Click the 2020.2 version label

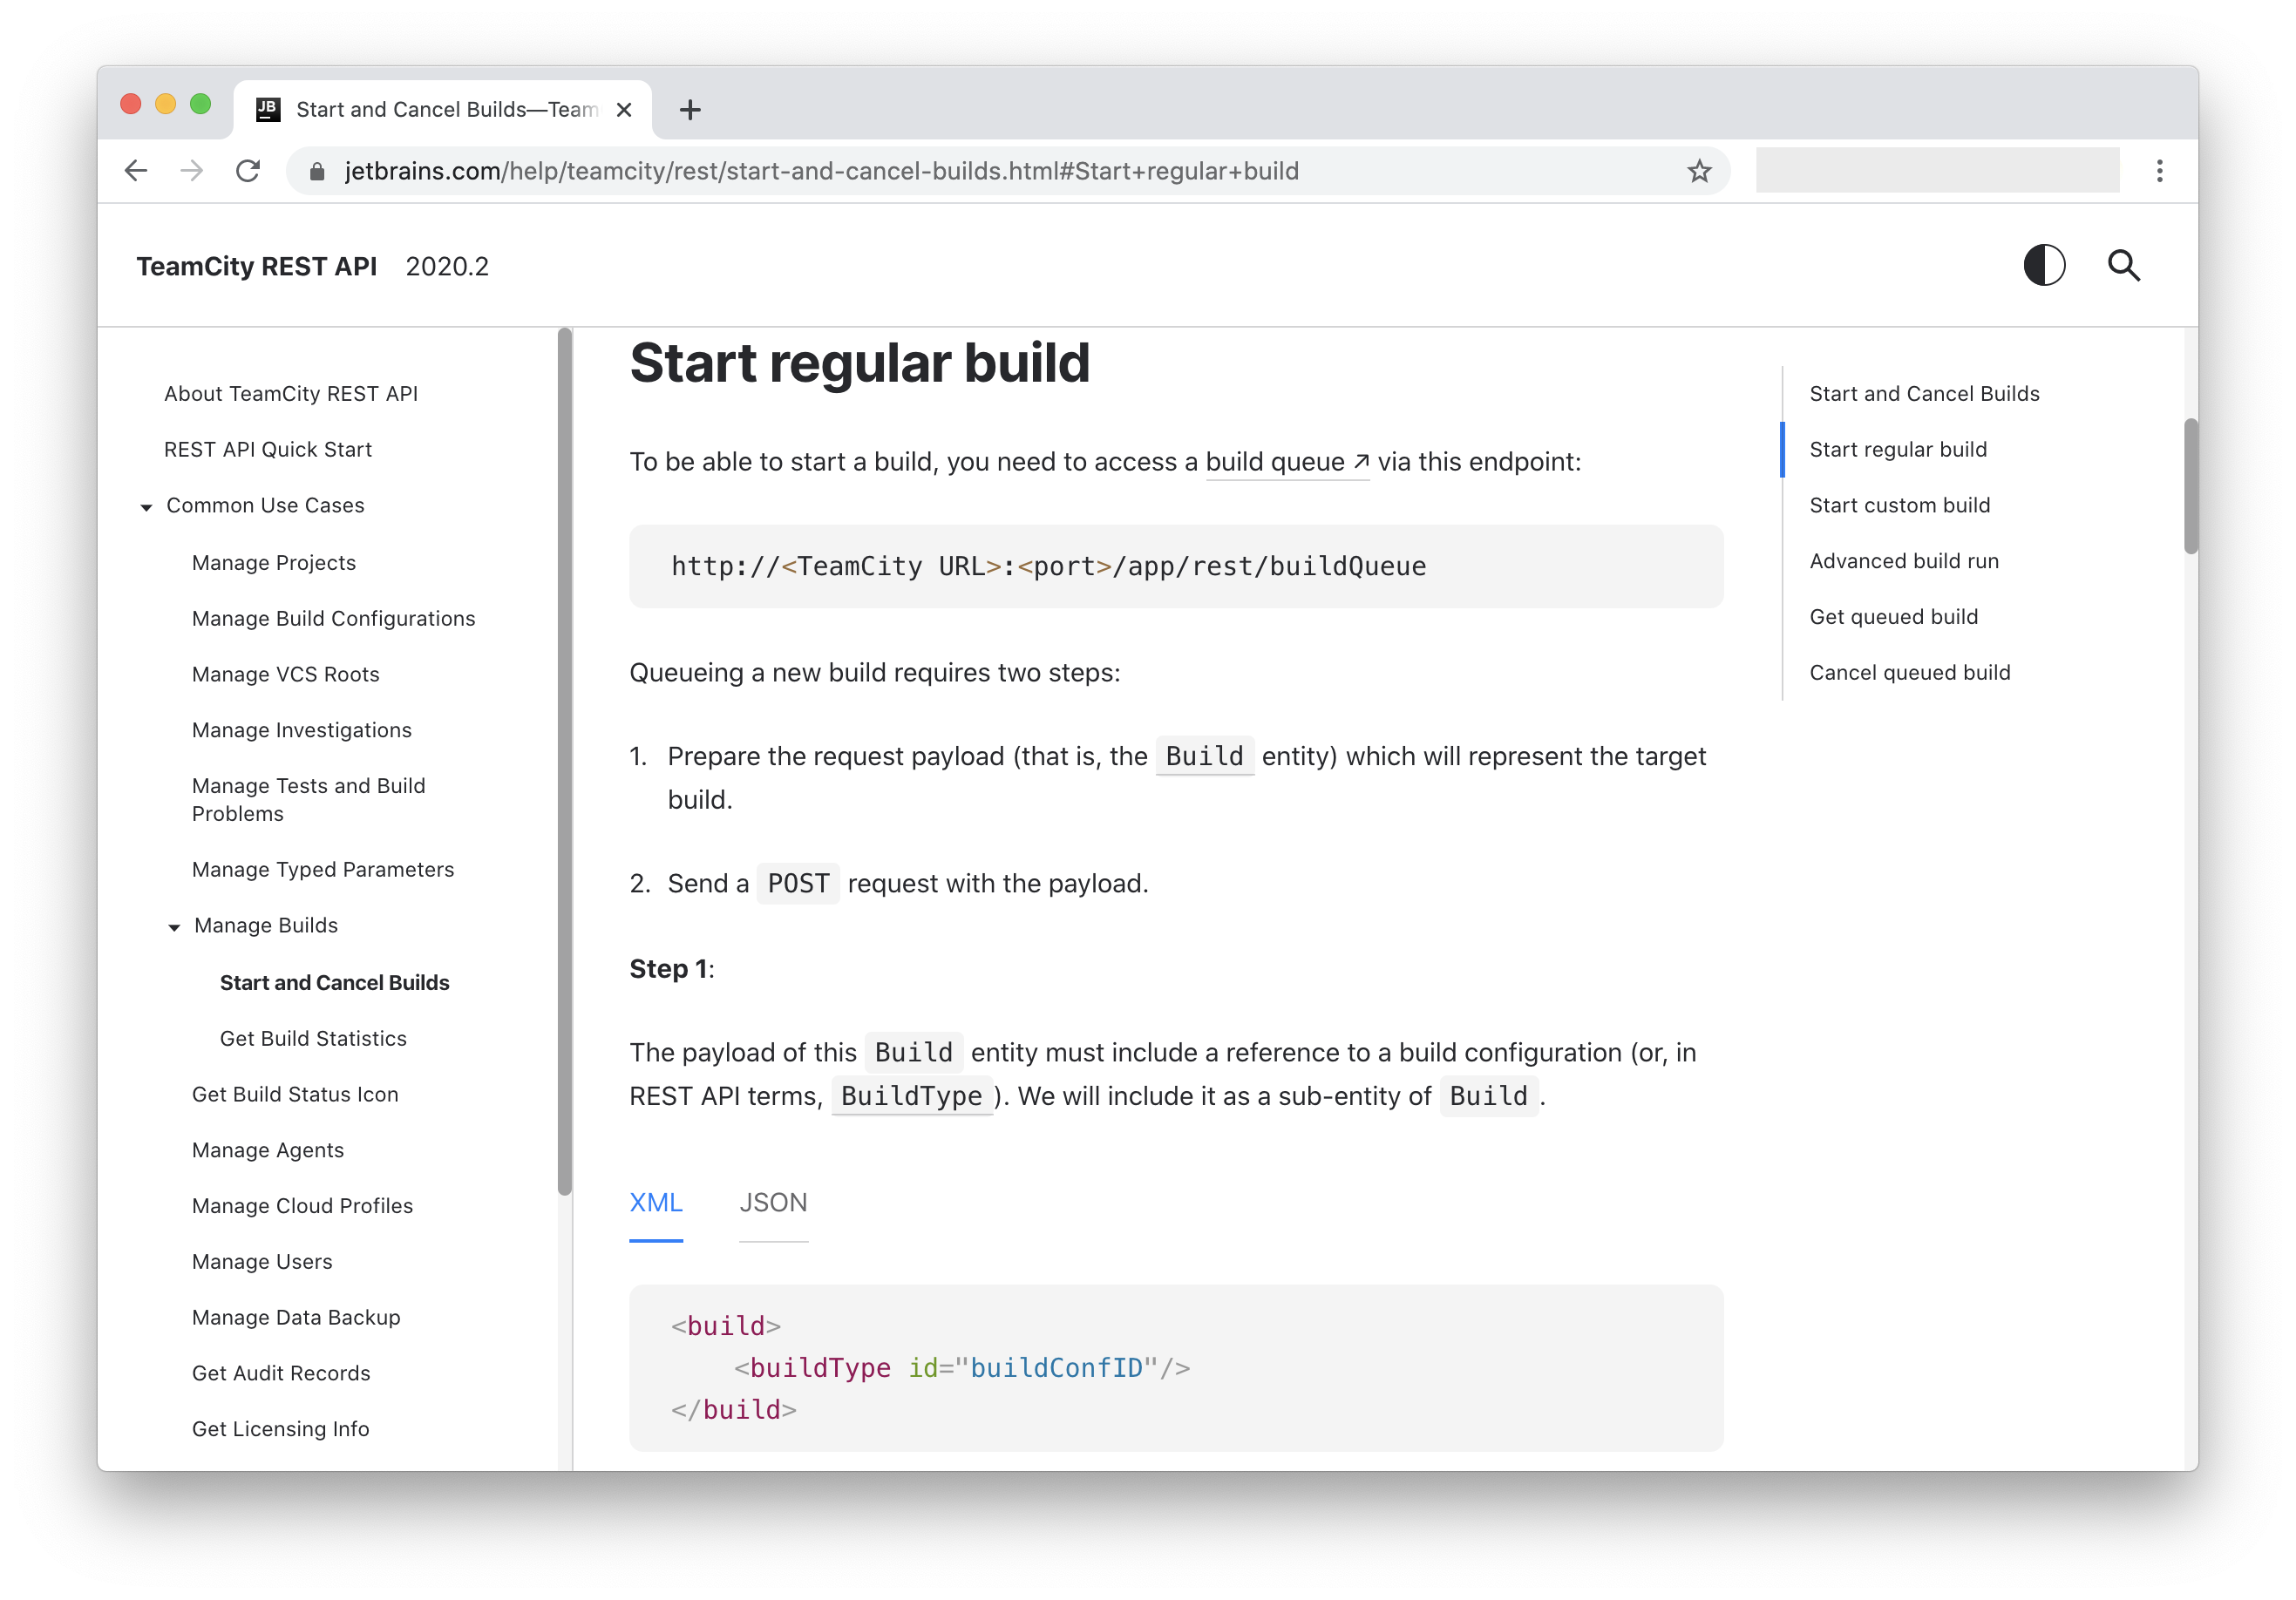(447, 266)
